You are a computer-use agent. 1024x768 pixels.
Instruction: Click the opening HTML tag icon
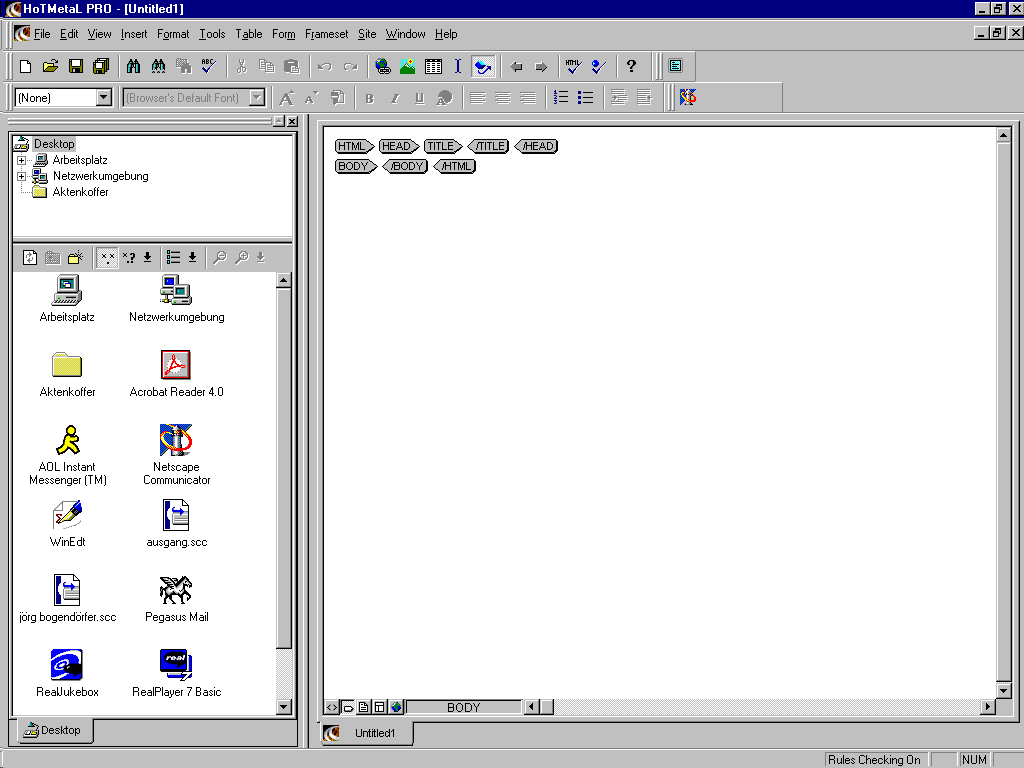point(354,146)
